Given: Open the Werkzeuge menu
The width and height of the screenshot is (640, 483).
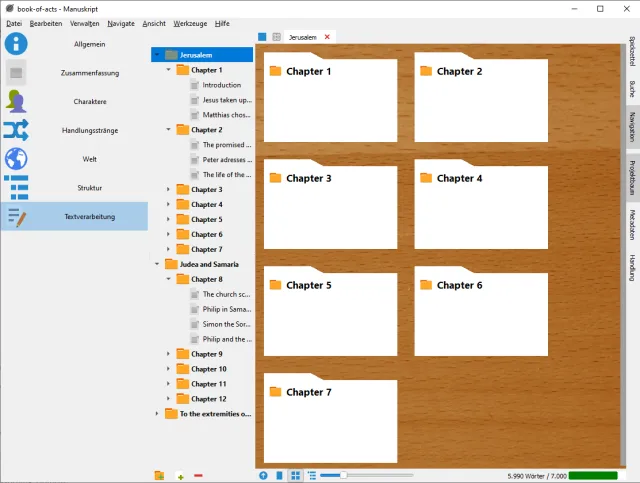Looking at the screenshot, I should pyautogui.click(x=193, y=23).
